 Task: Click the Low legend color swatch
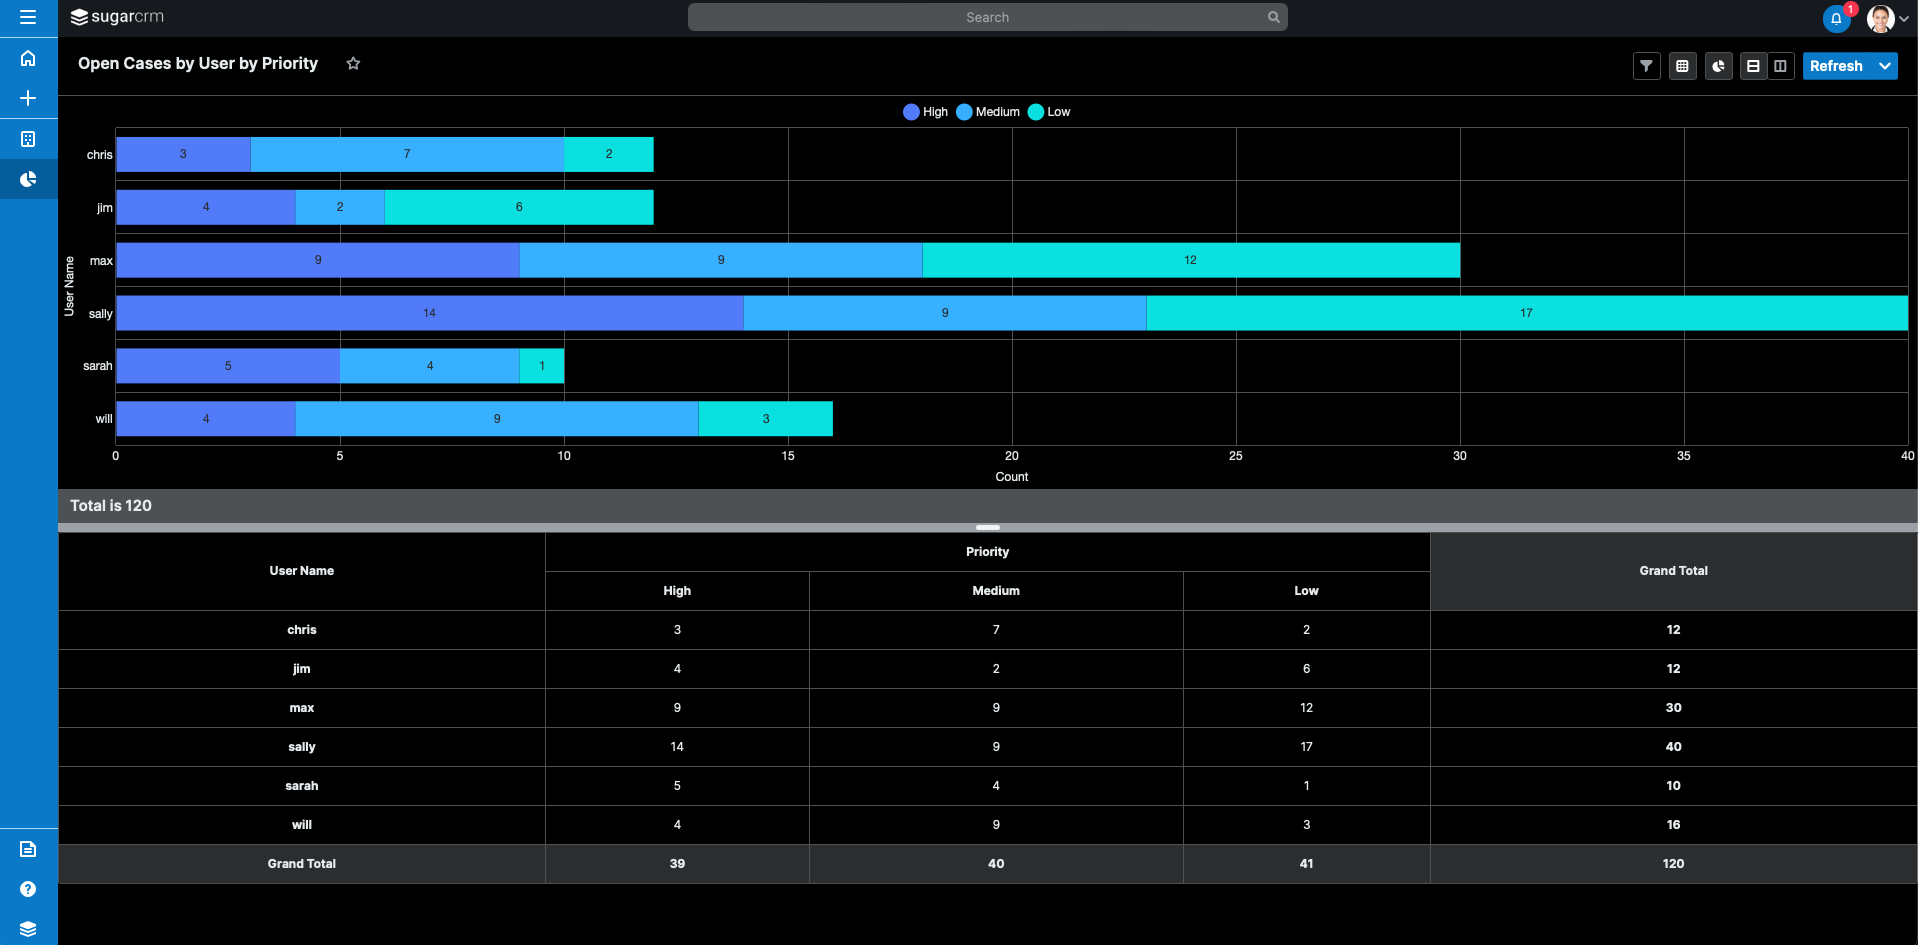1036,112
